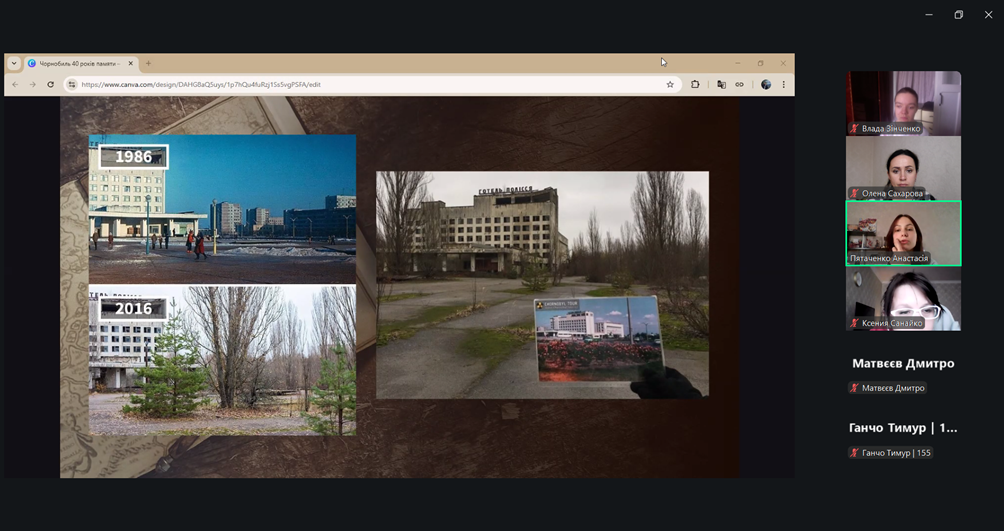Screen dimensions: 1004x531
Task: Select the 1986 hotel photo
Action: pos(222,209)
